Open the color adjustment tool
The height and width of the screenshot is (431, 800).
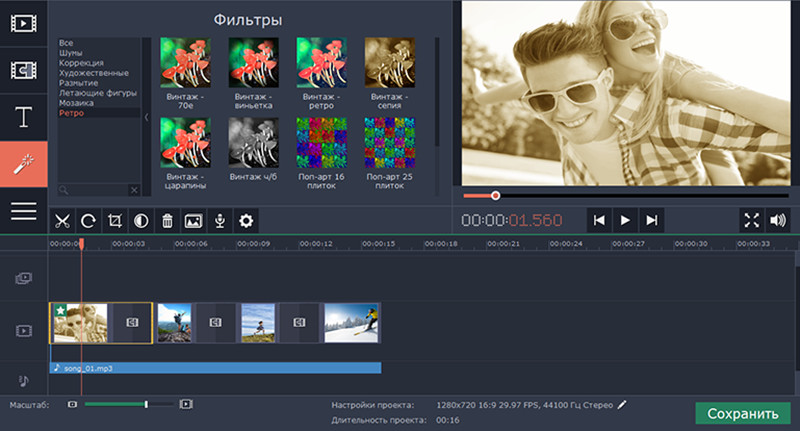[x=141, y=220]
